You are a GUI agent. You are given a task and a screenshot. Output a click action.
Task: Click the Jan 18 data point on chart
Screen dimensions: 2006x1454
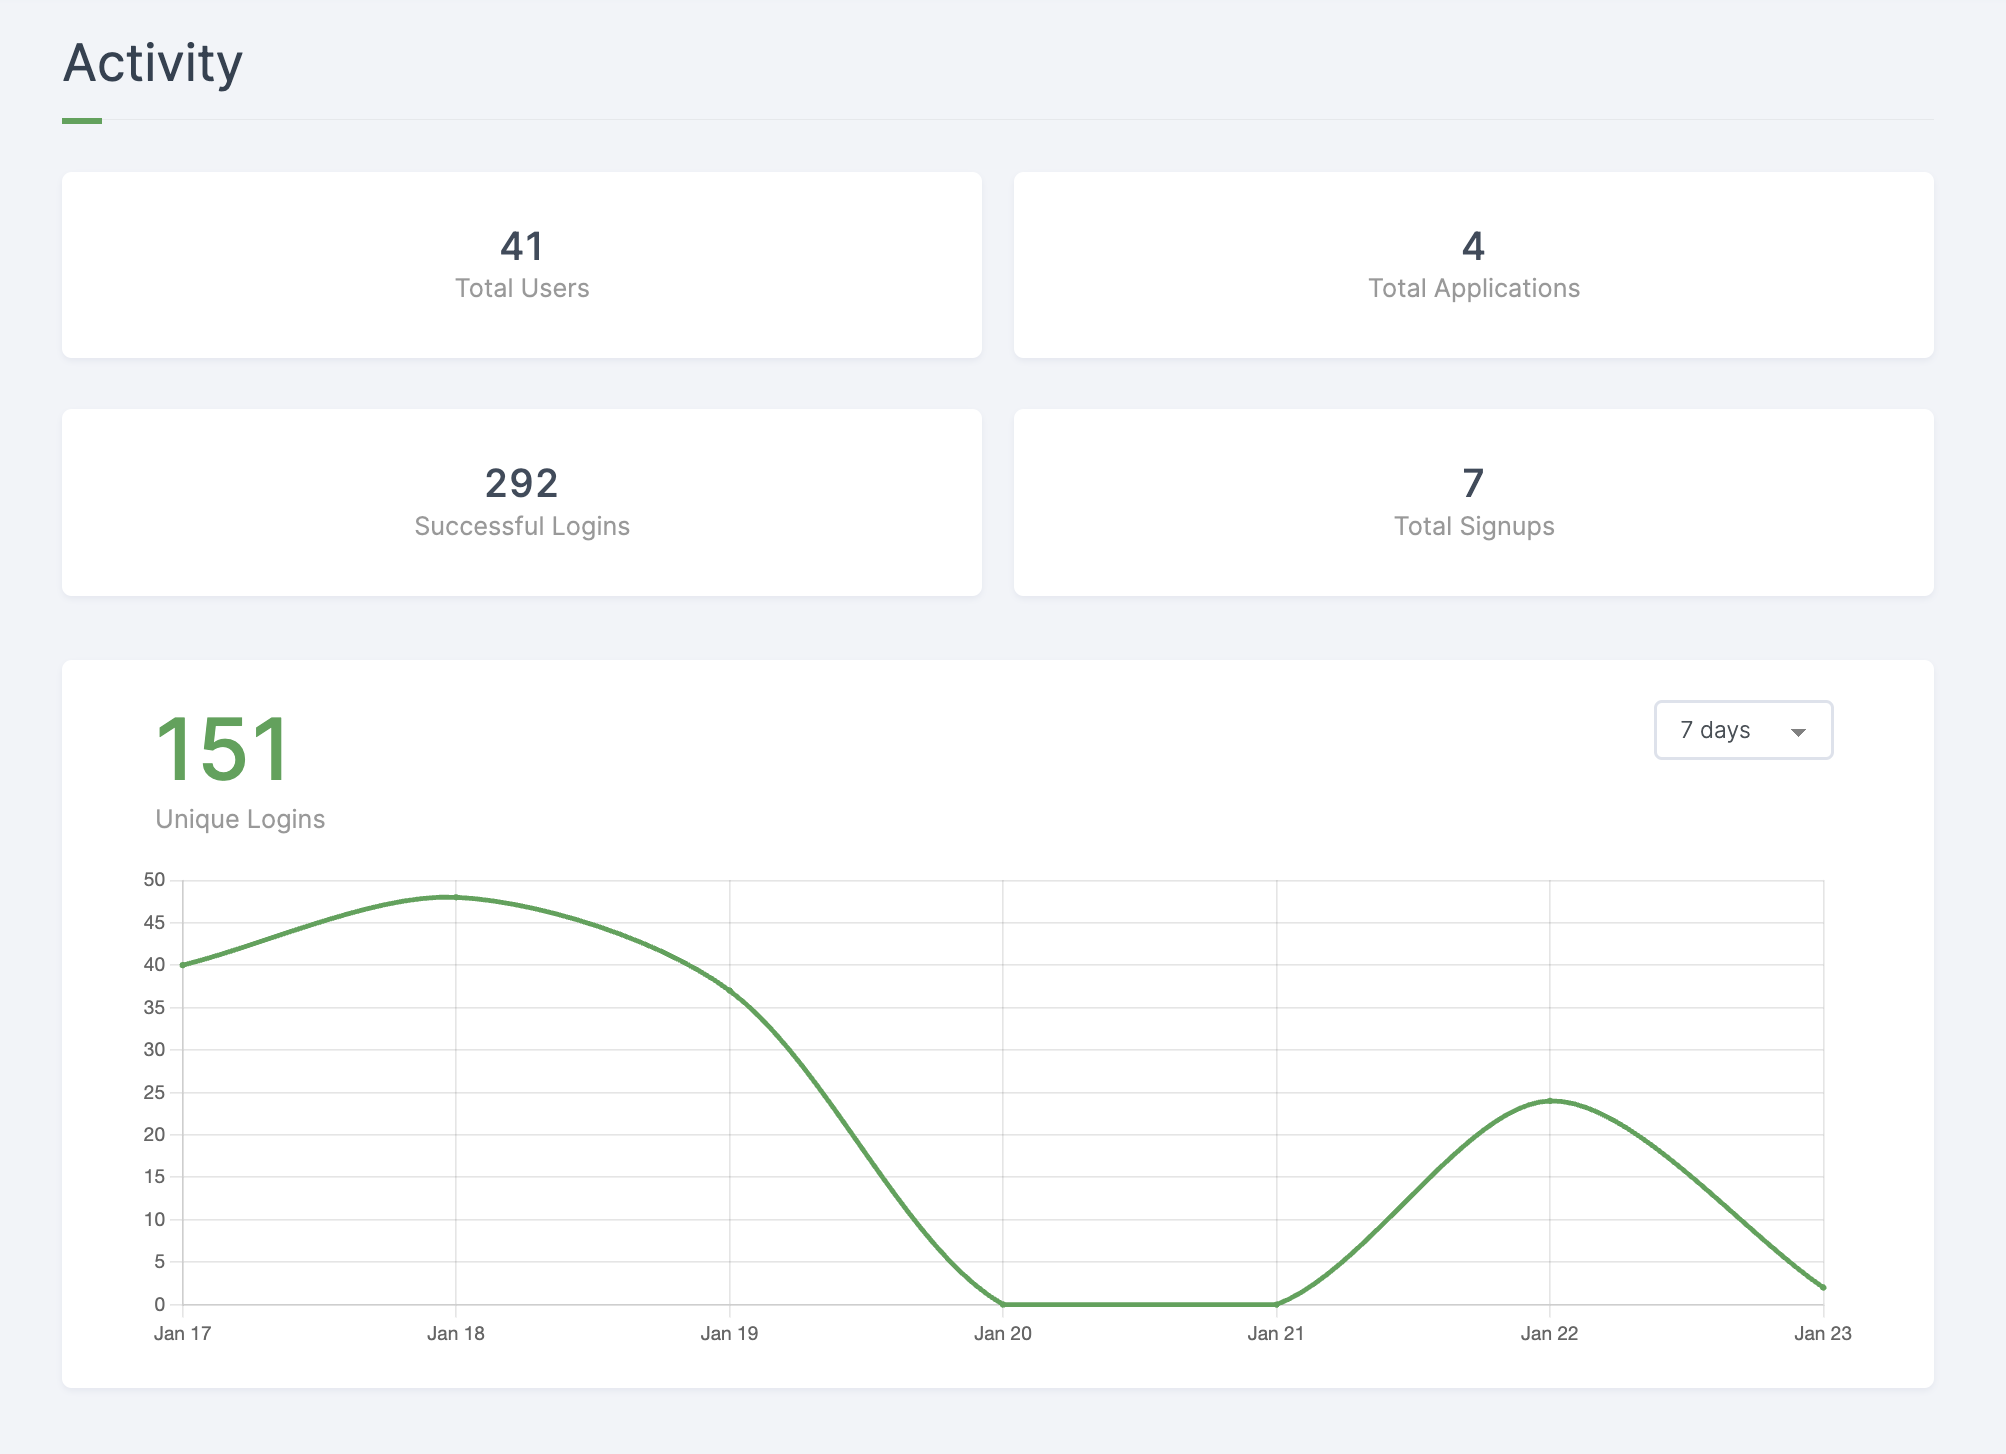[456, 897]
